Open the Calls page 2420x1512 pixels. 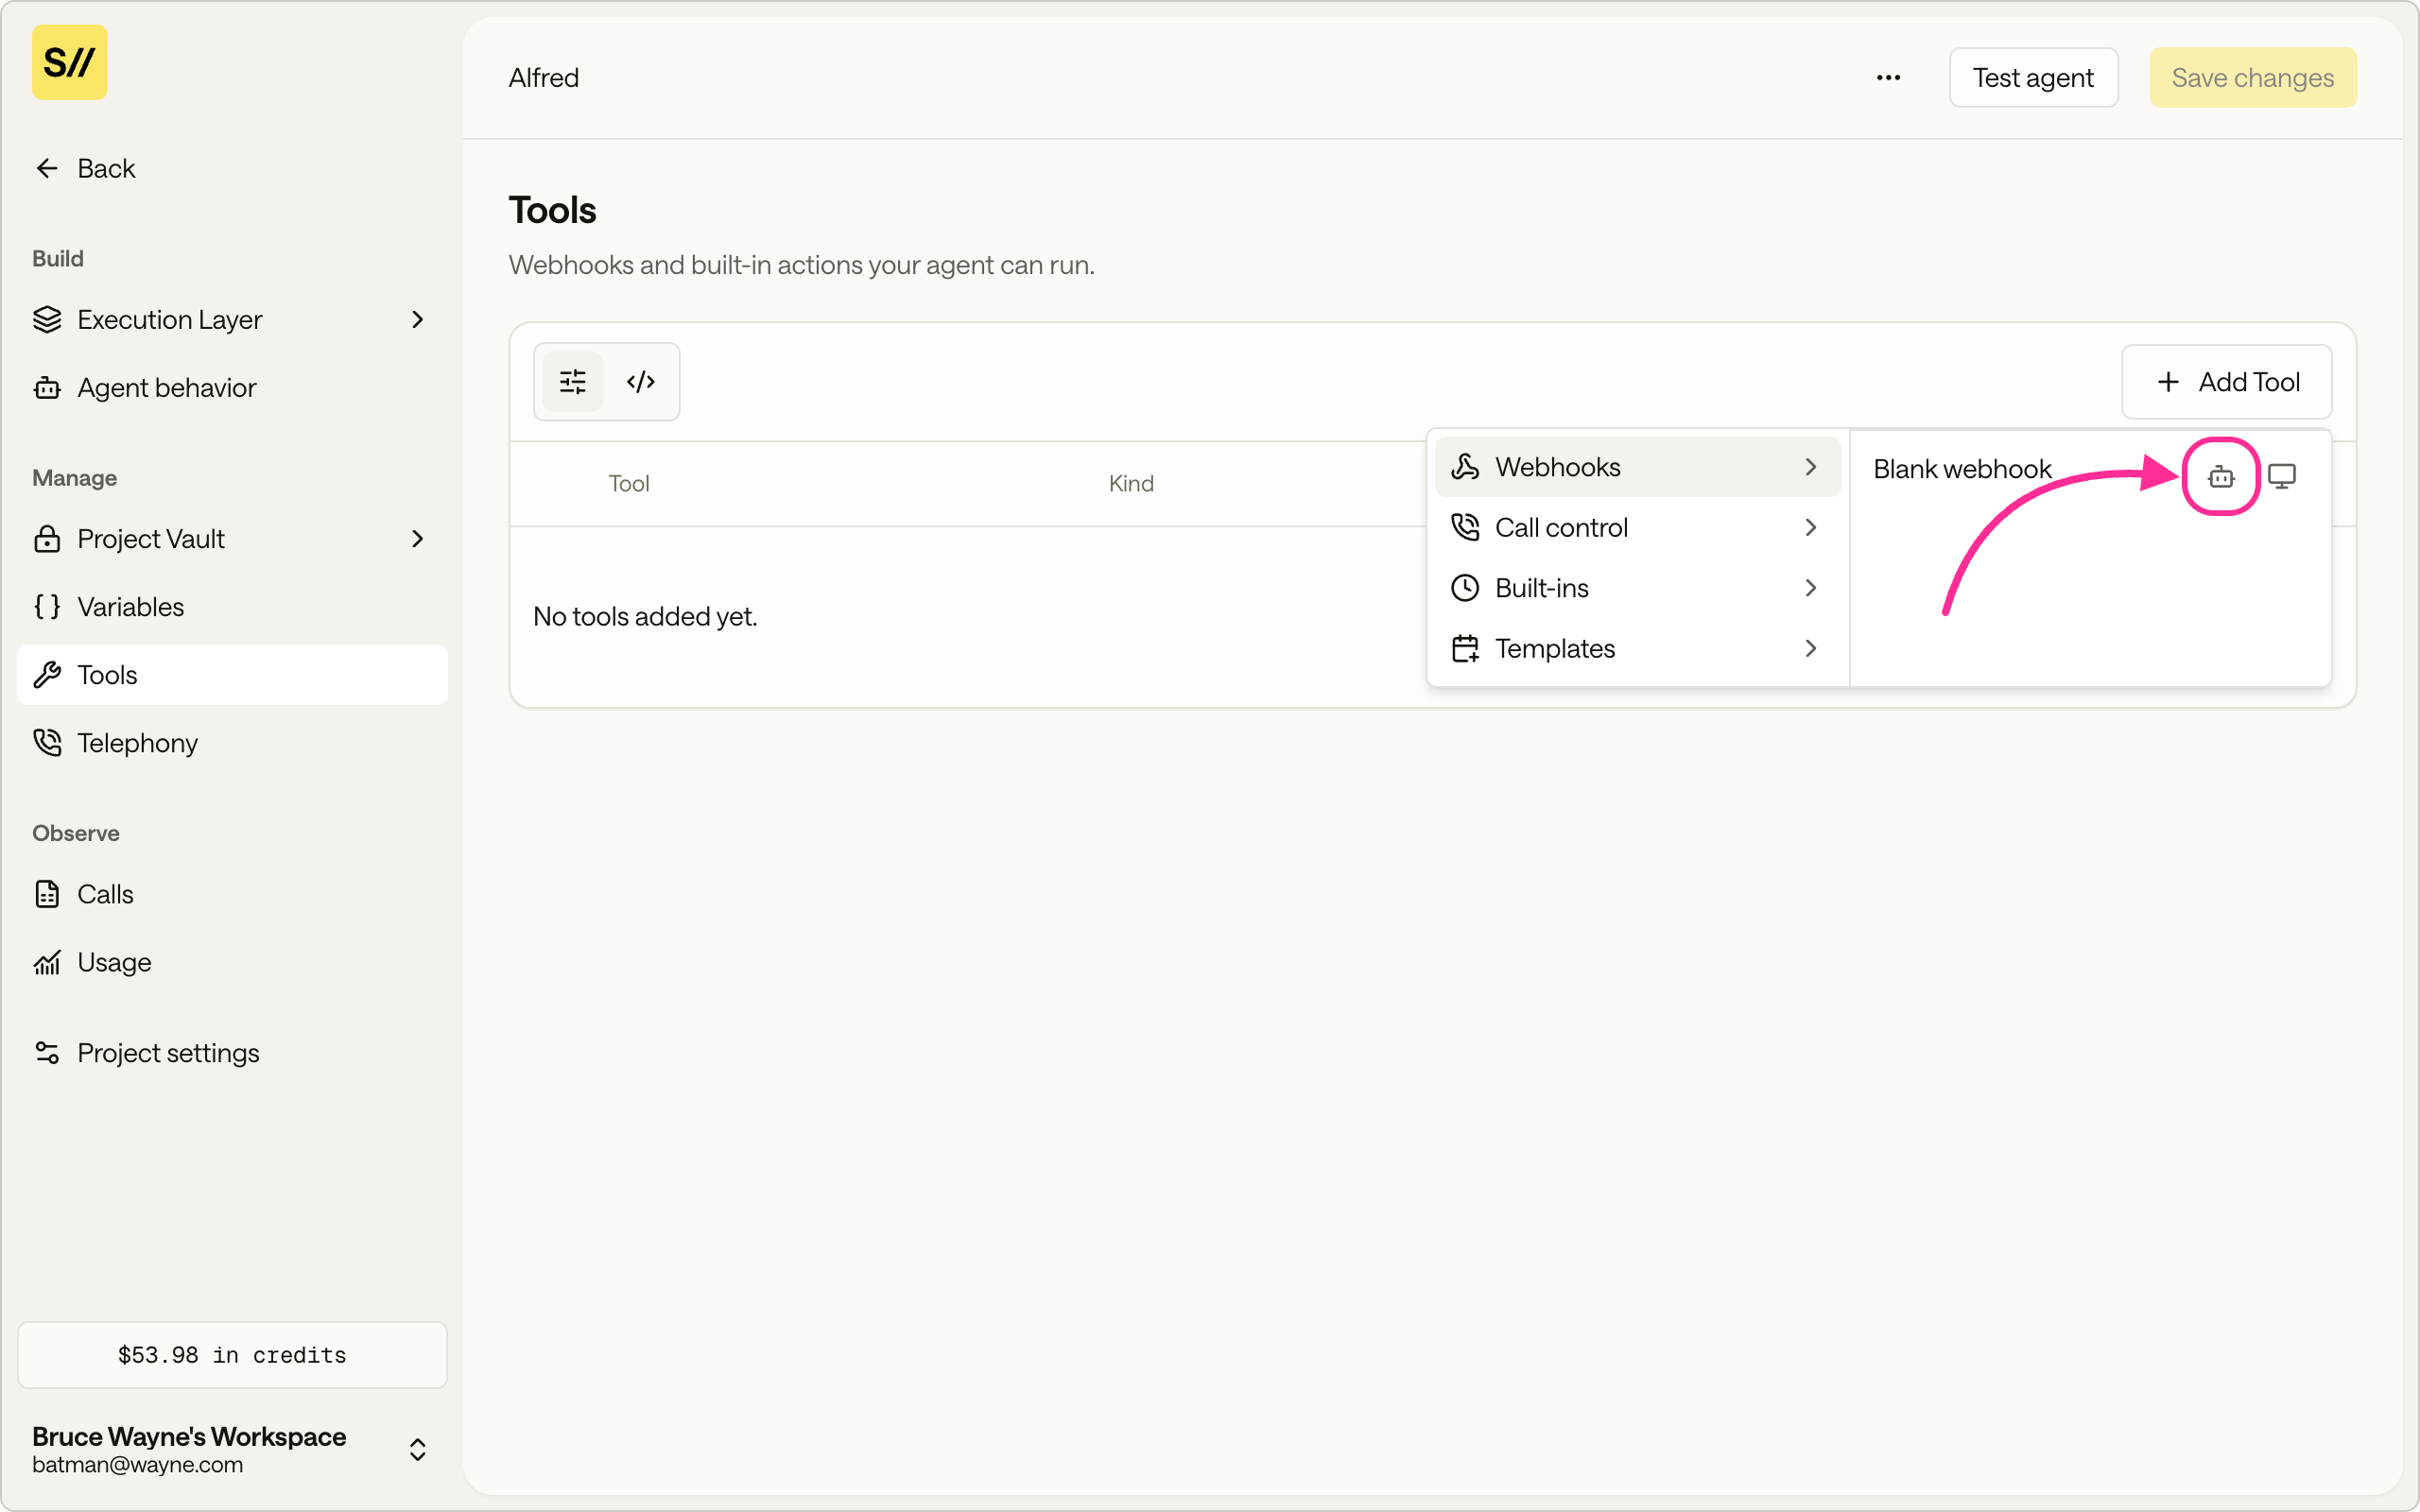coord(232,894)
